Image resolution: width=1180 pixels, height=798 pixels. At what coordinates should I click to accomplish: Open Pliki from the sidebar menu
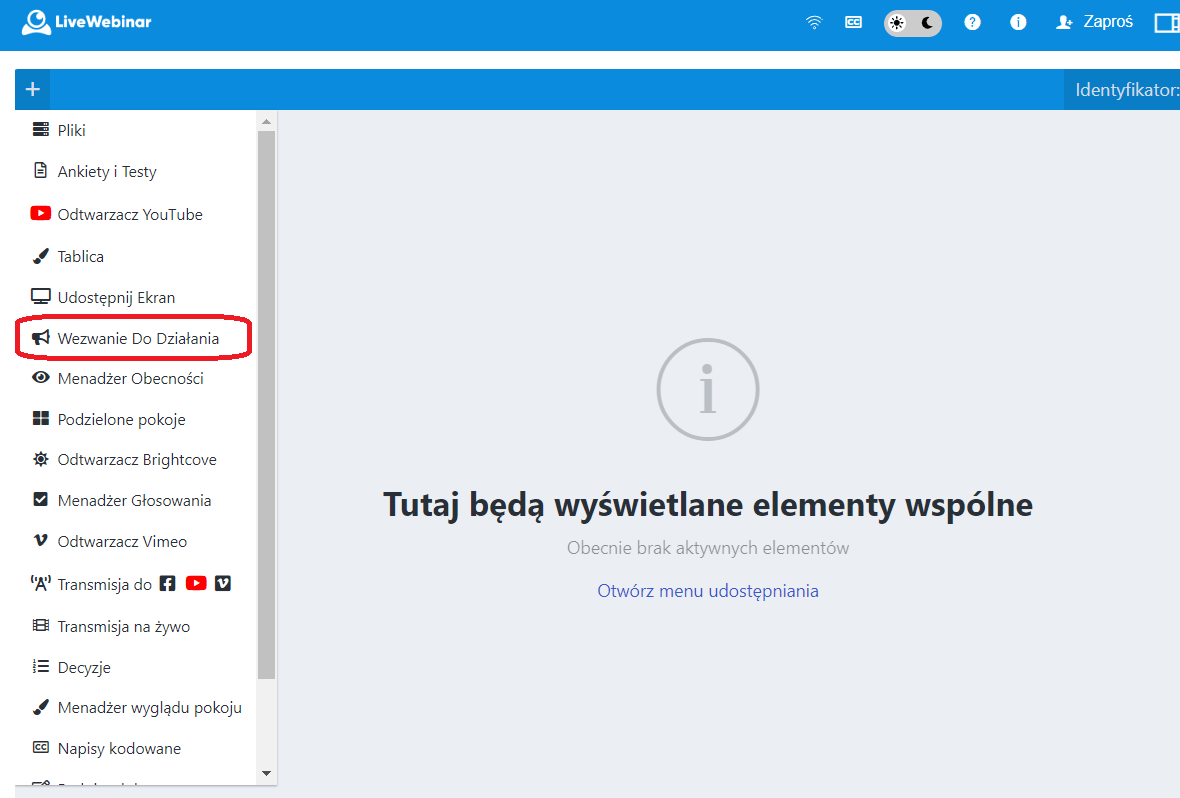click(x=71, y=130)
